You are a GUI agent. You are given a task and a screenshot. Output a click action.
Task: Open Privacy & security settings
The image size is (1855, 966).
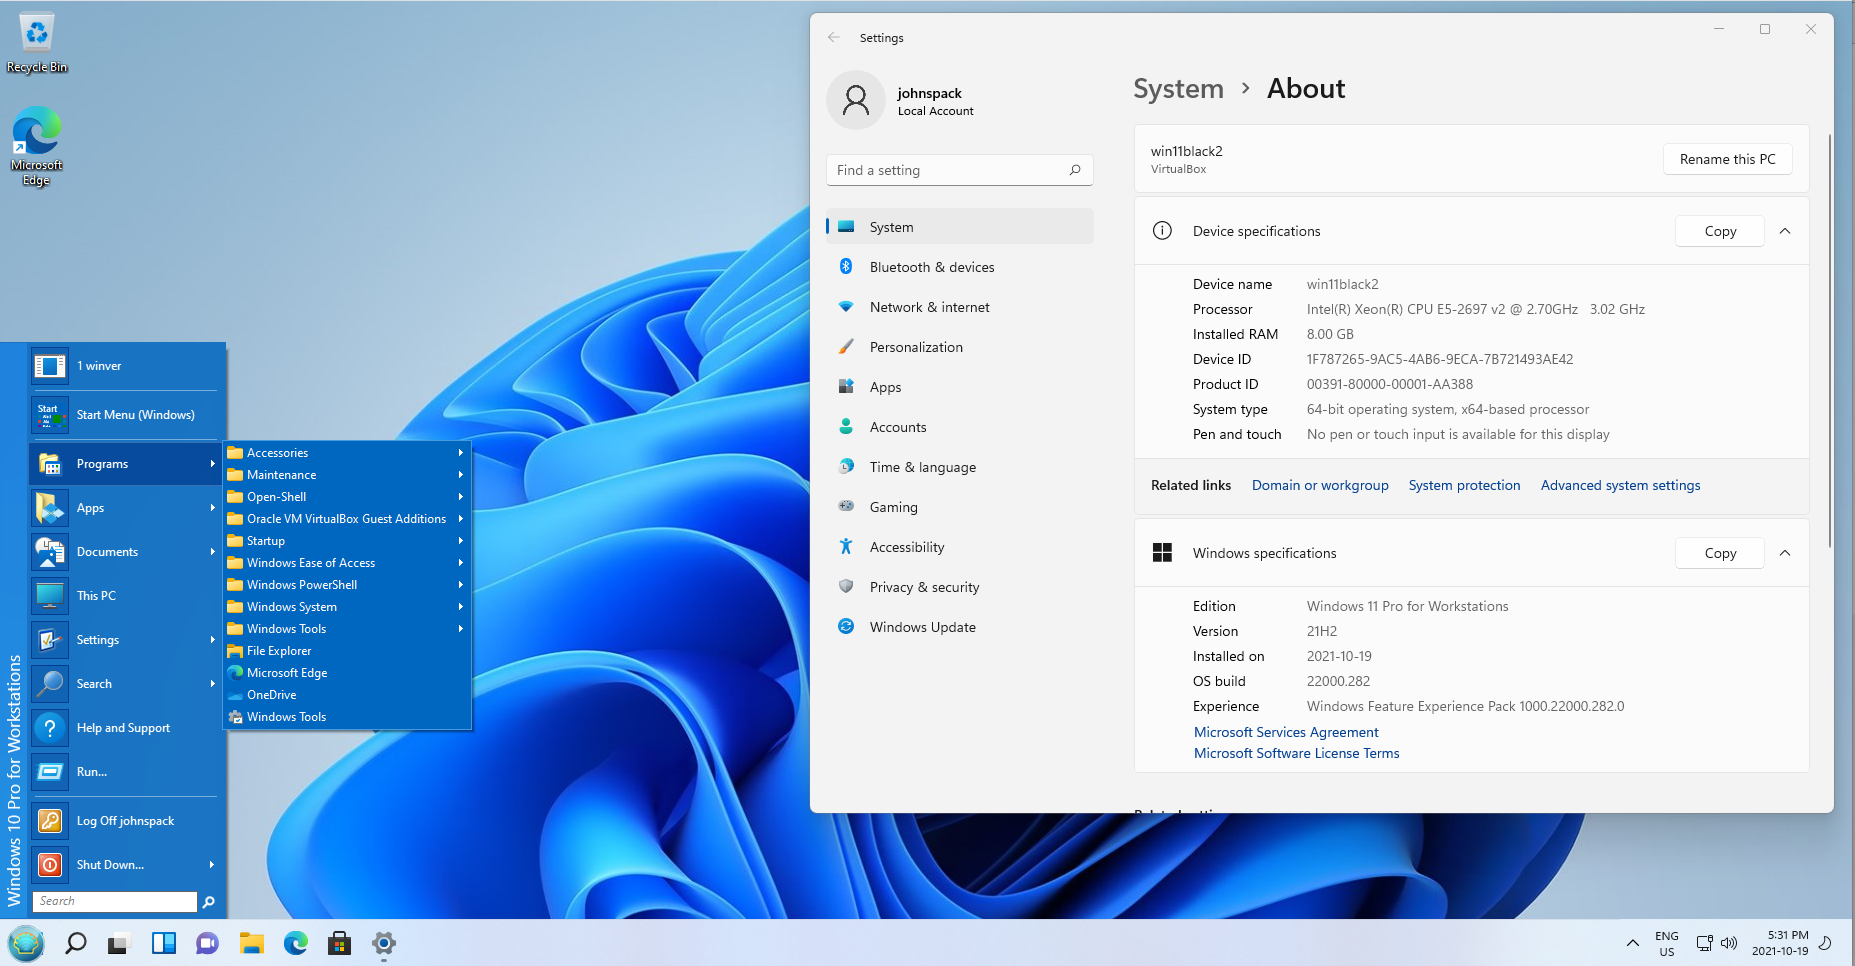point(959,587)
